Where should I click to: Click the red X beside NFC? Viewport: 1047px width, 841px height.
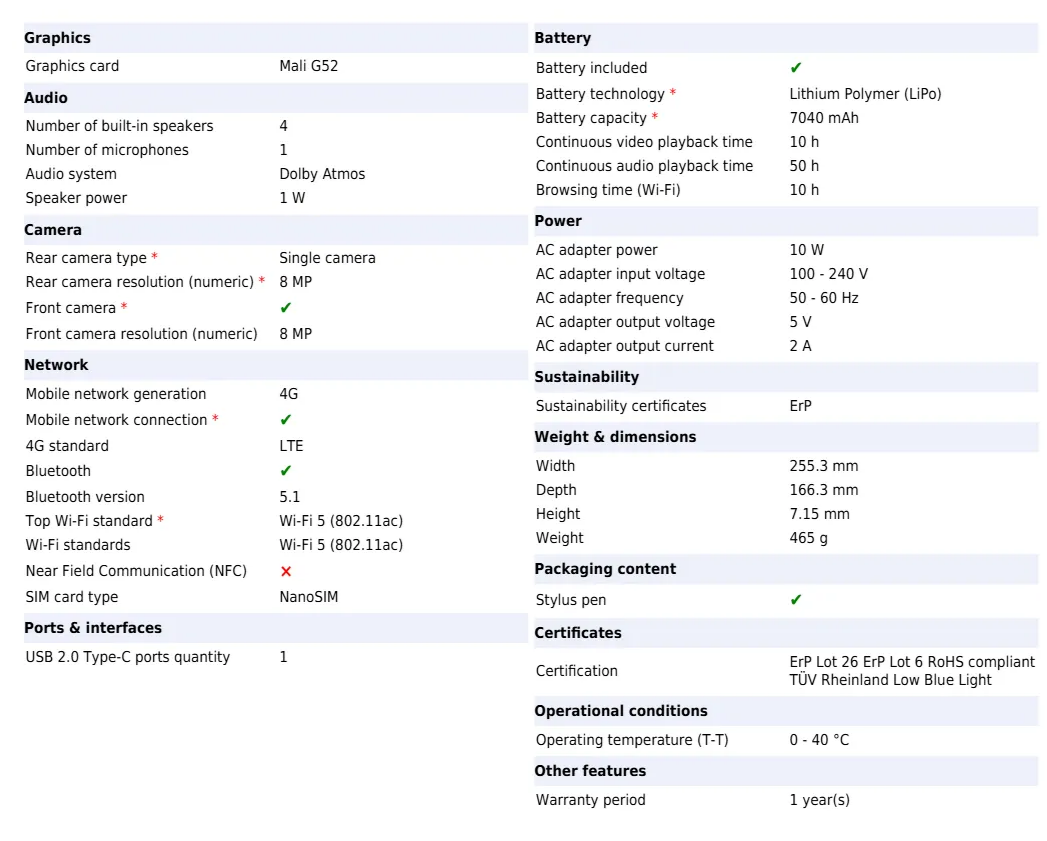point(286,571)
